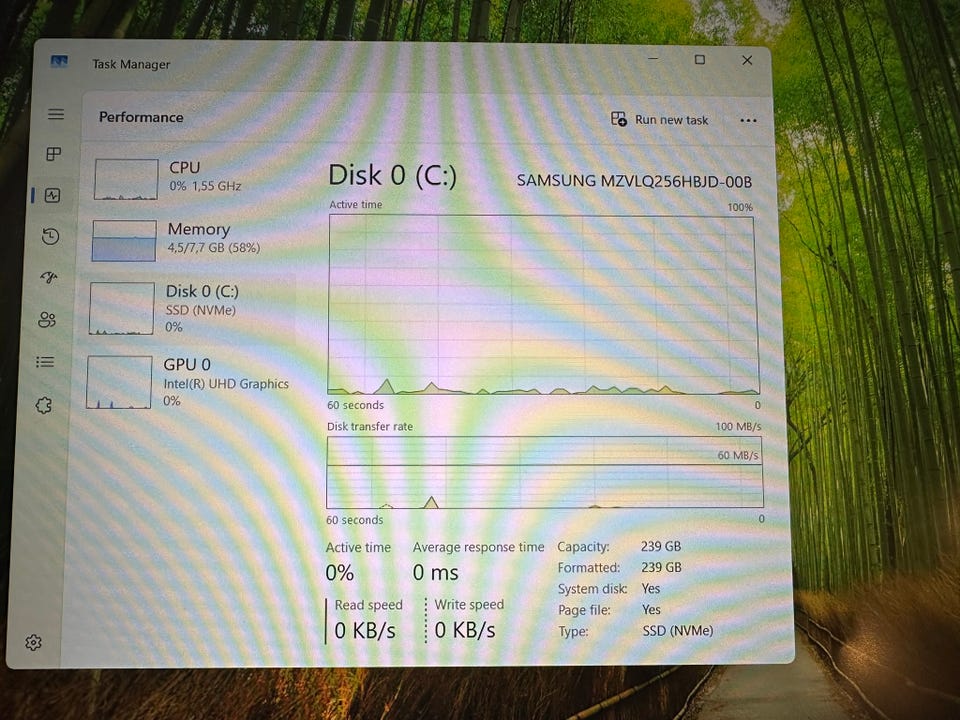Viewport: 960px width, 720px height.
Task: Select the Memory performance item
Action: (x=189, y=240)
